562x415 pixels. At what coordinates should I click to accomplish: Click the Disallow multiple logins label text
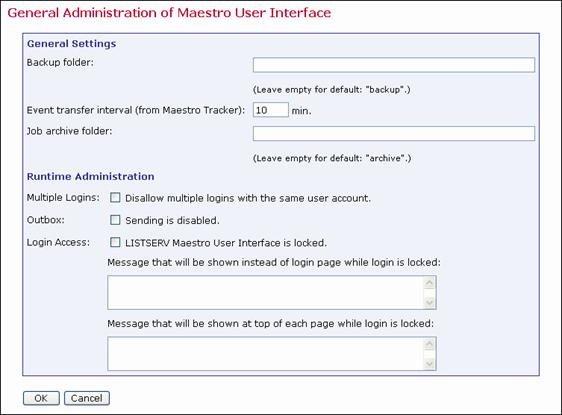pos(248,198)
